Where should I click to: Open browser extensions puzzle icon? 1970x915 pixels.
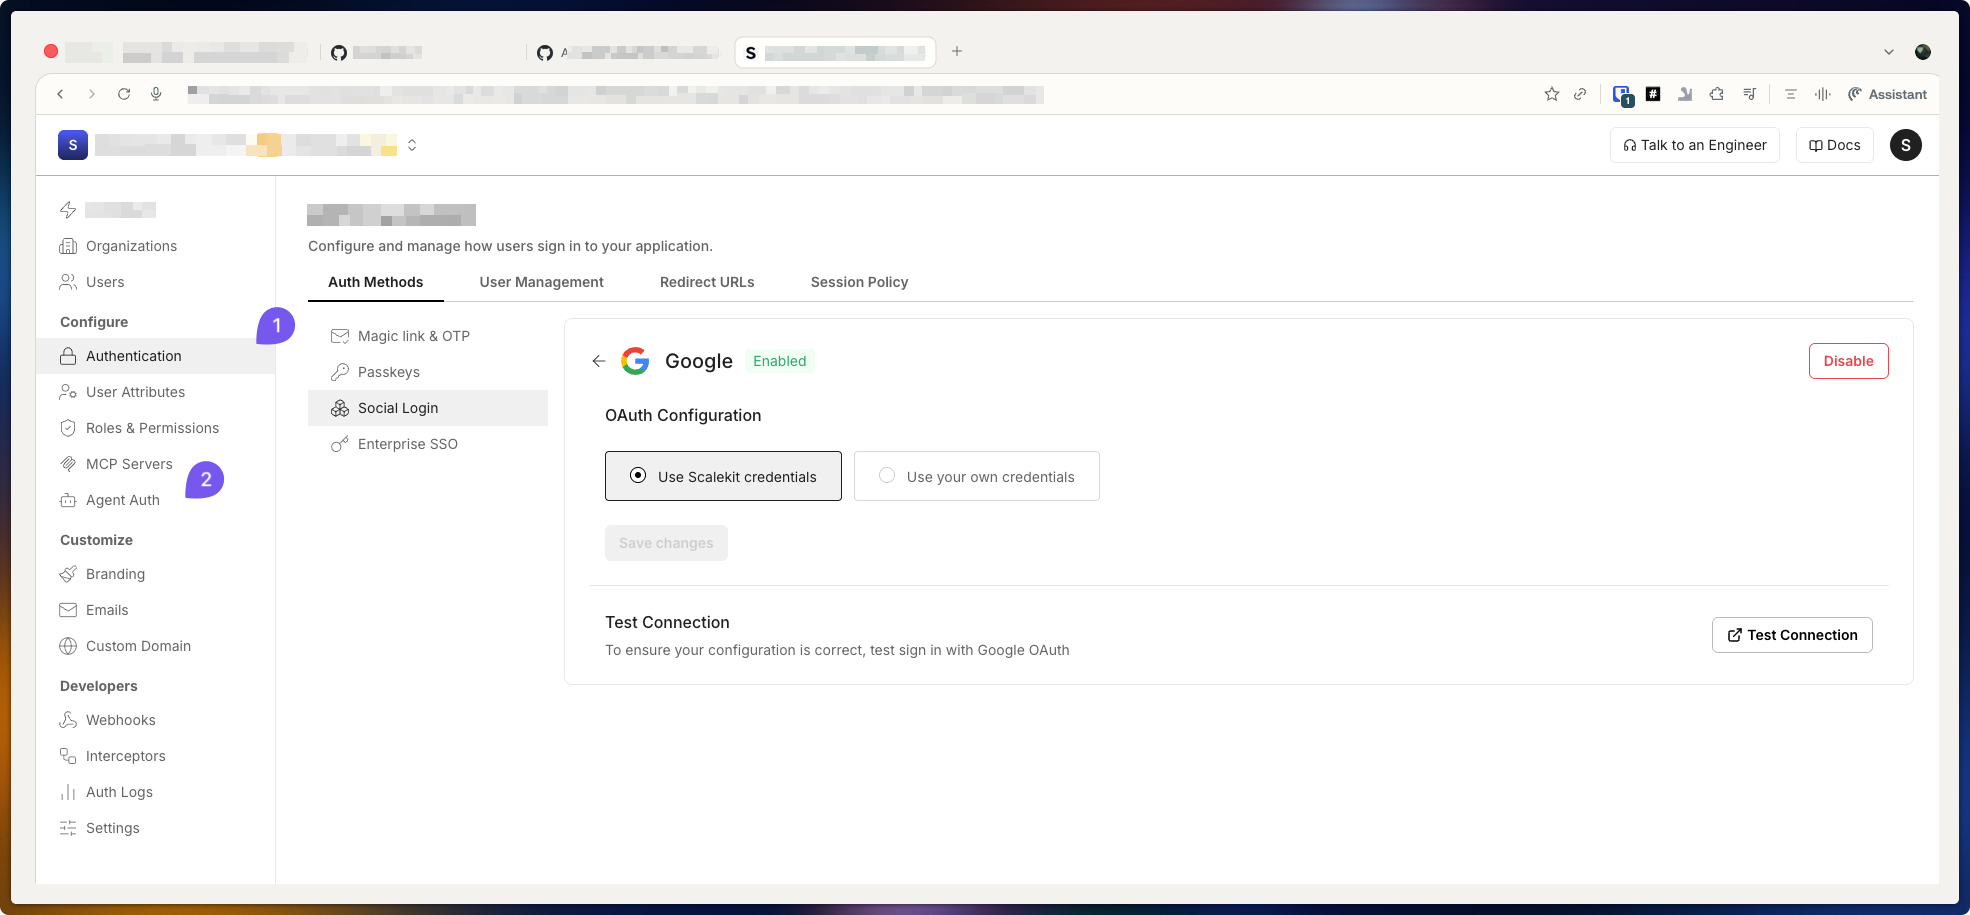point(1716,94)
